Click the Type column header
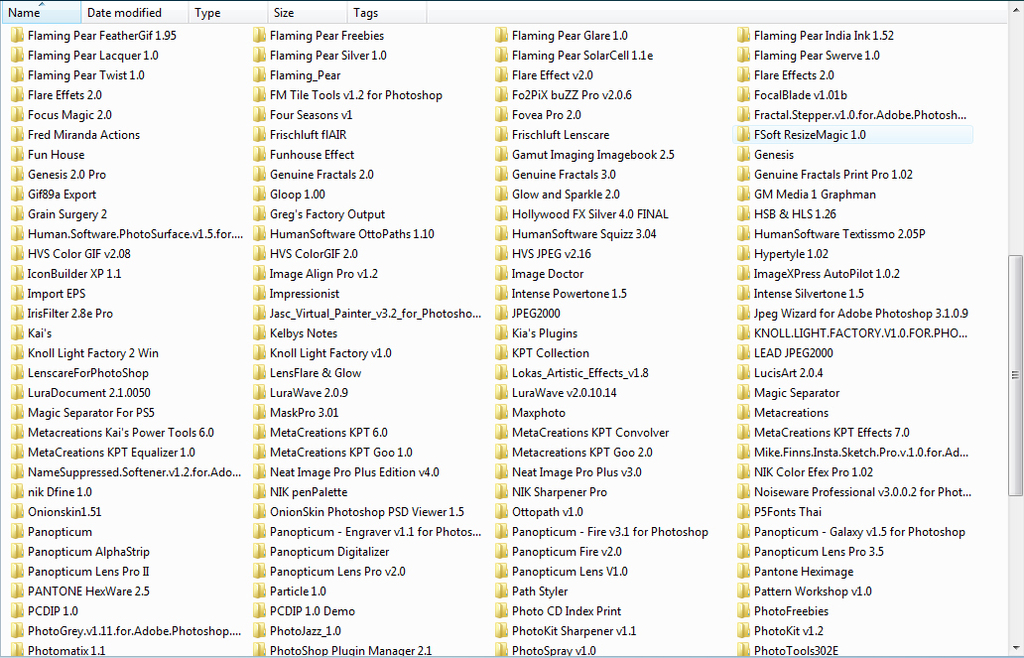The image size is (1024, 658). click(x=229, y=12)
